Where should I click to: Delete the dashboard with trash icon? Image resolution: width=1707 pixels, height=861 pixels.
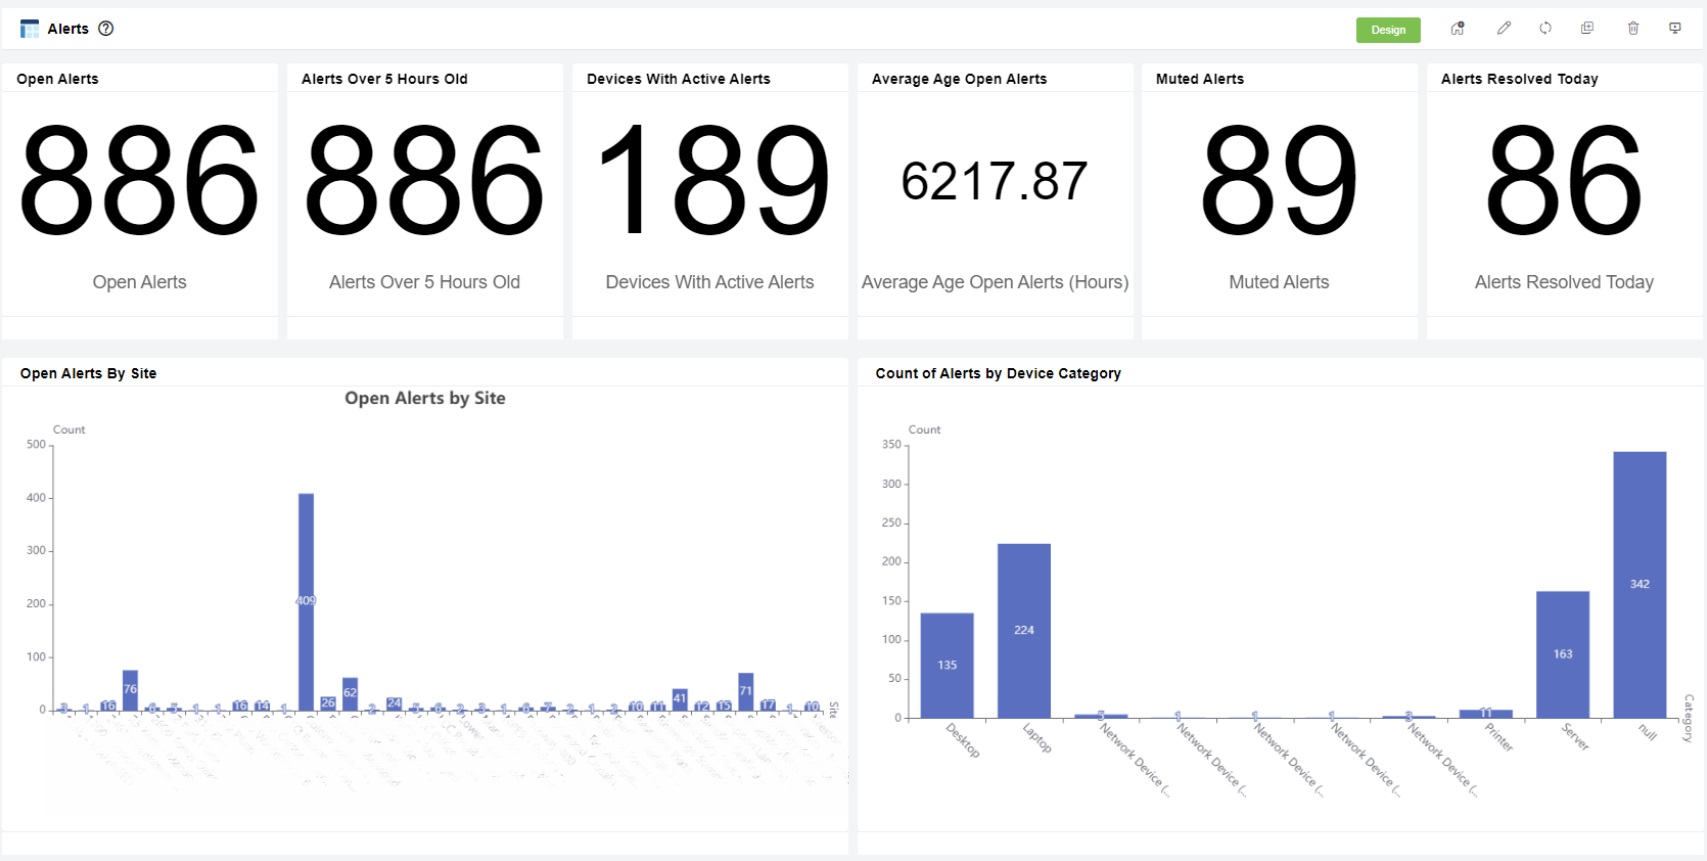point(1633,29)
